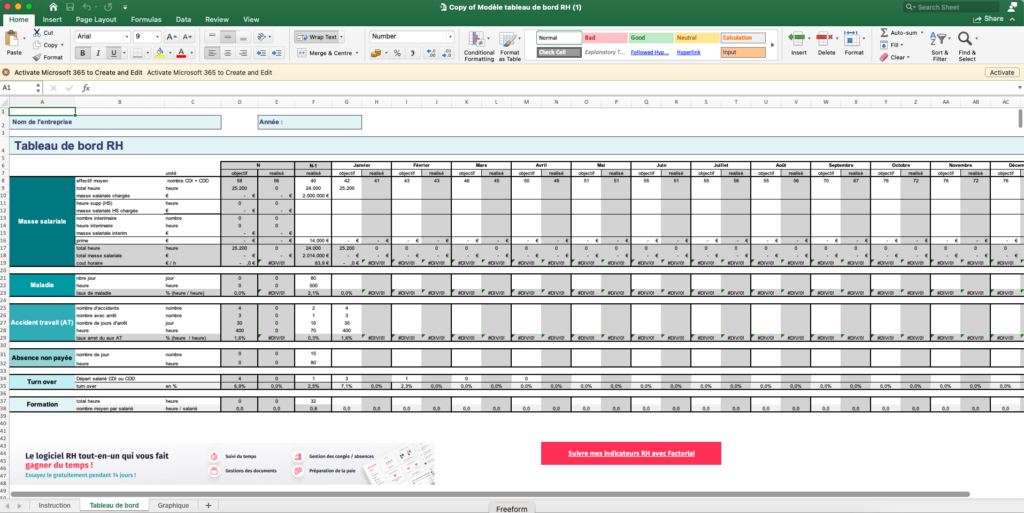Click the Paste clipboard icon
Viewport: 1024px width, 513px height.
coord(13,39)
